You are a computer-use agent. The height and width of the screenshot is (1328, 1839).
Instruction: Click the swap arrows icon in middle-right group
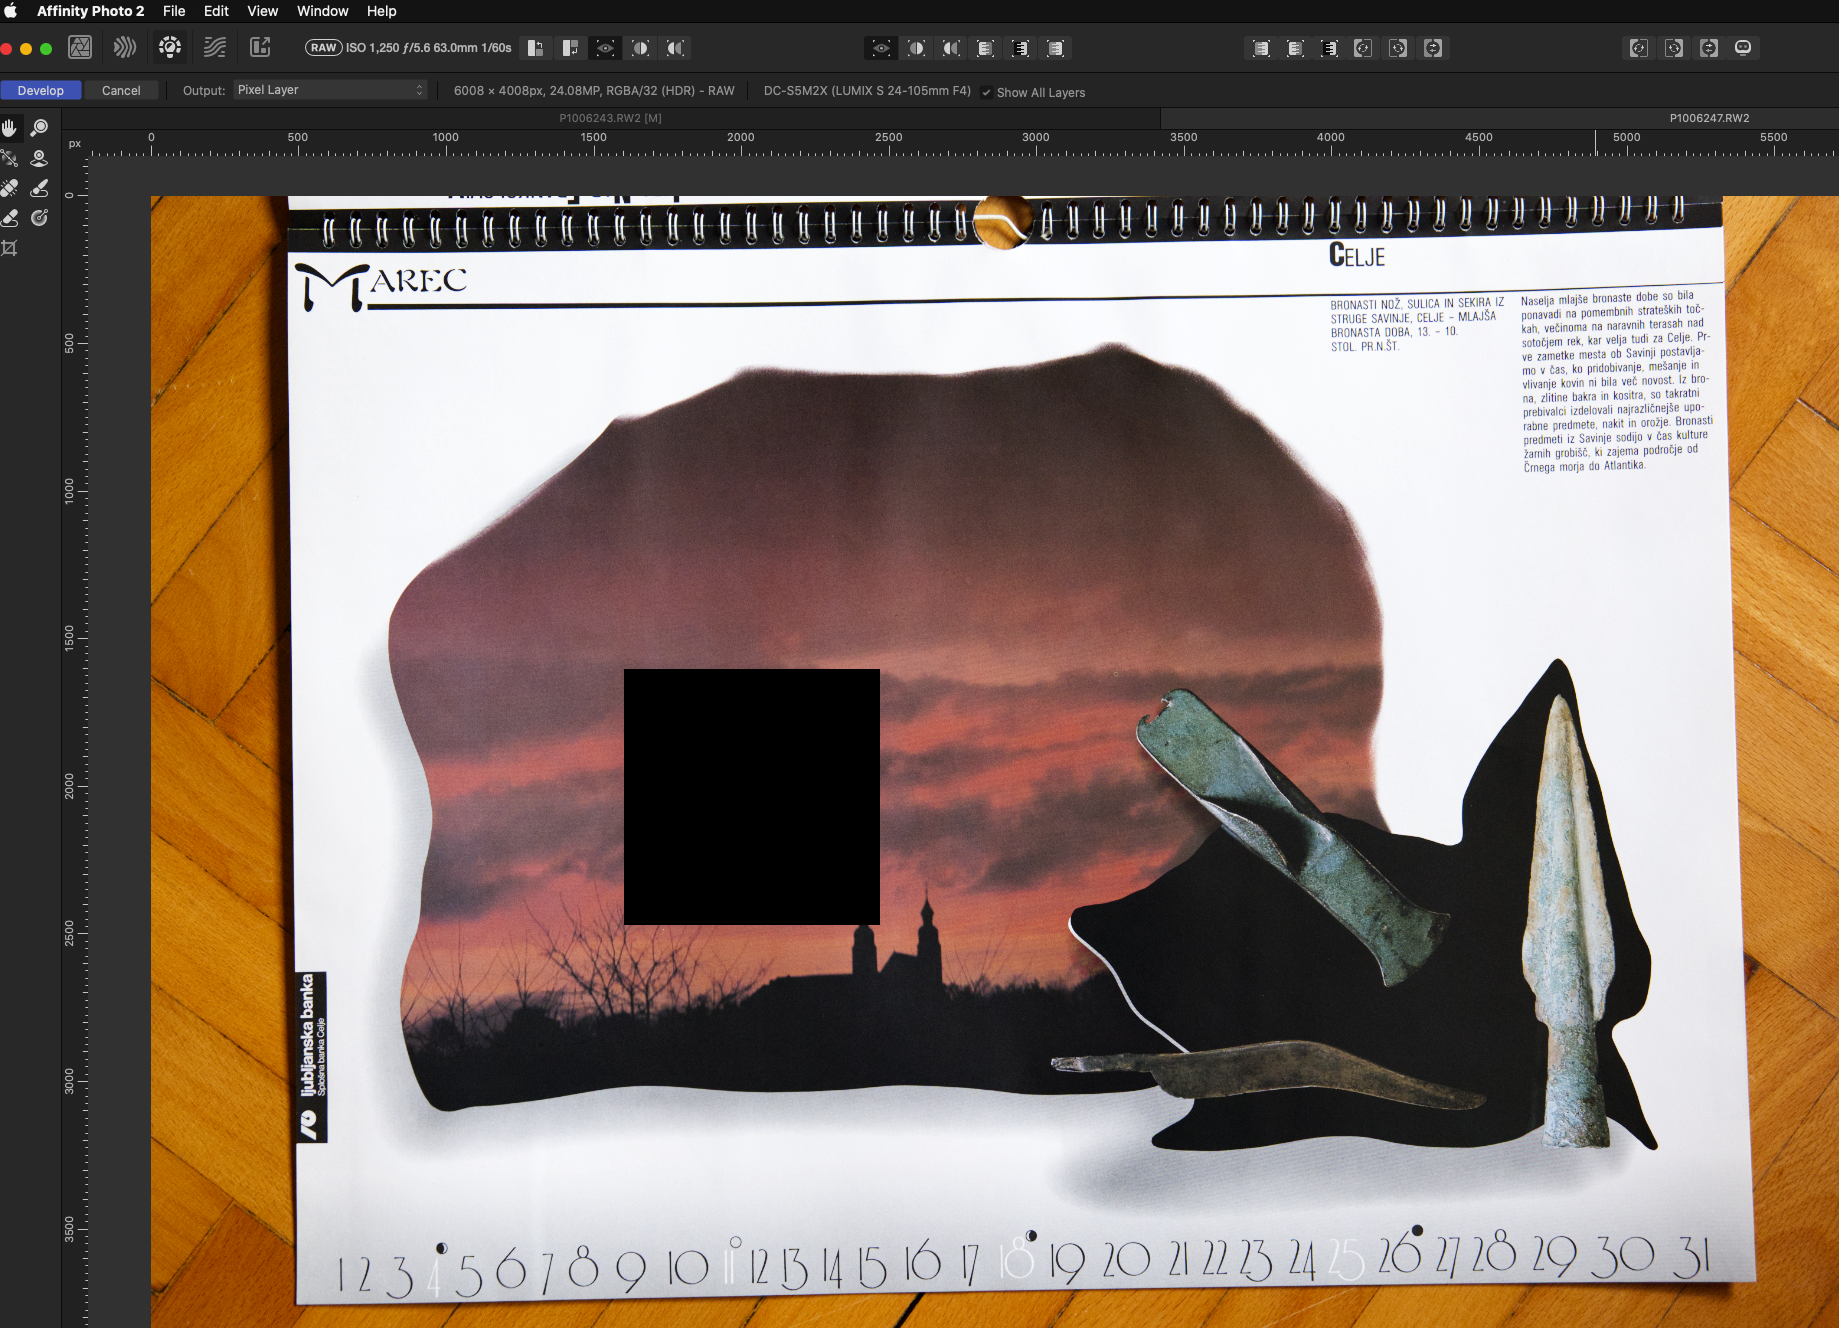coord(1433,48)
